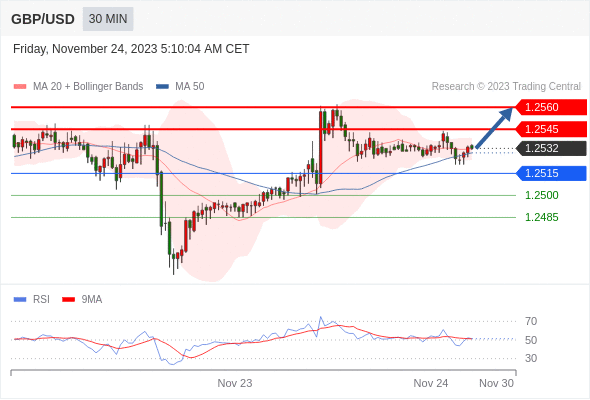Image resolution: width=590 pixels, height=400 pixels.
Task: Click the 9MA legend label
Action: click(x=92, y=300)
